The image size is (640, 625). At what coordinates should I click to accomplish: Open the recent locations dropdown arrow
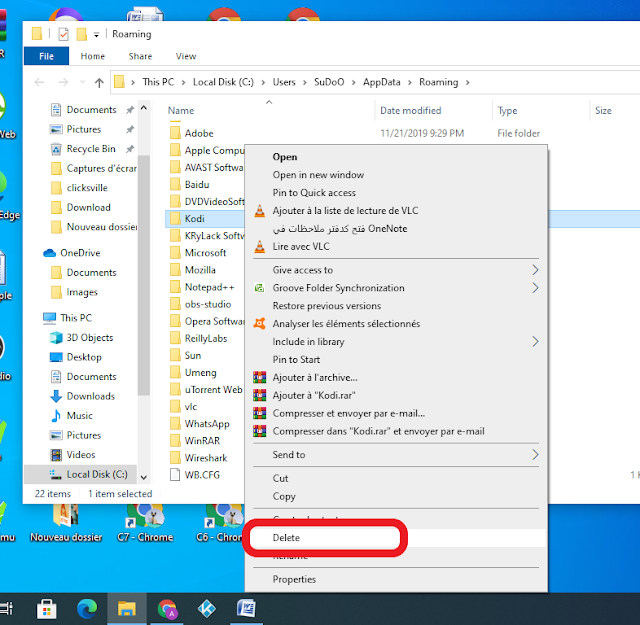tap(82, 82)
